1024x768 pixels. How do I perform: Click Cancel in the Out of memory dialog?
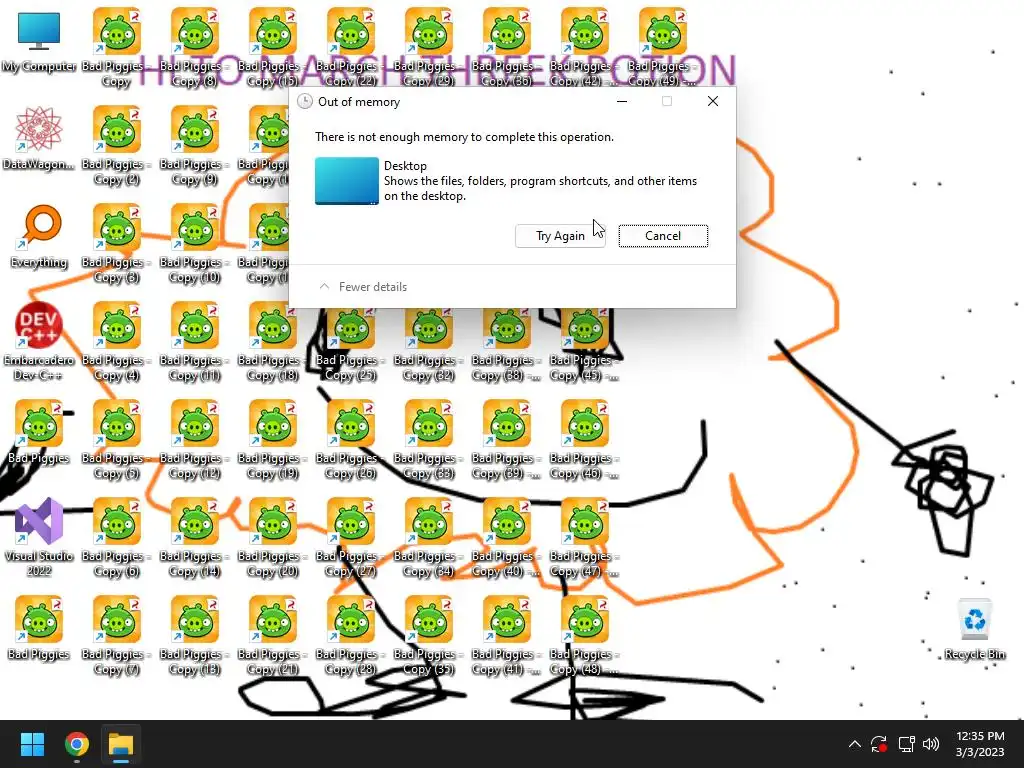pos(663,236)
